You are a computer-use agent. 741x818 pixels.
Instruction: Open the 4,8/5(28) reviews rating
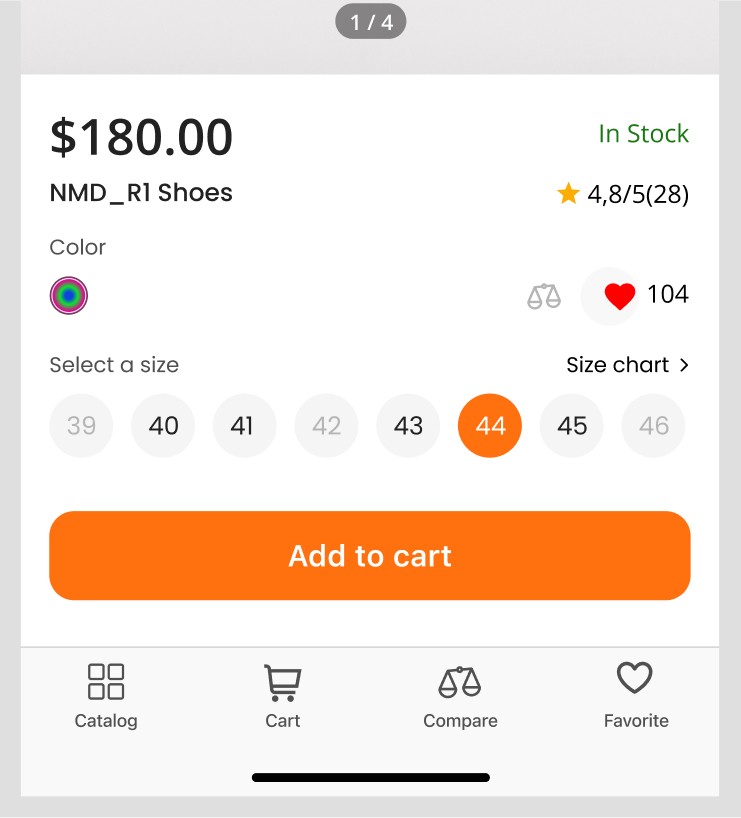click(x=638, y=194)
